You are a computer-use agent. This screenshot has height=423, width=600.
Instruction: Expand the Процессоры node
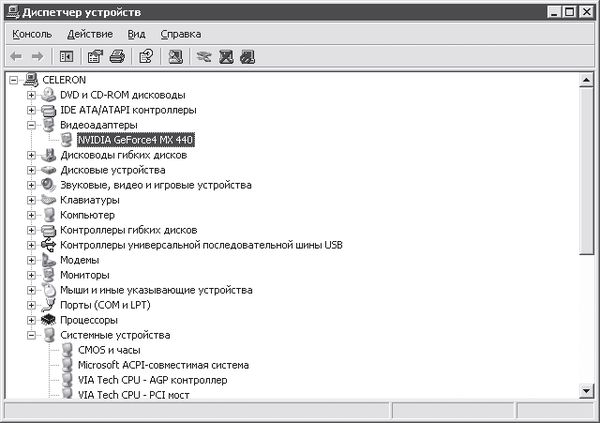coord(32,320)
